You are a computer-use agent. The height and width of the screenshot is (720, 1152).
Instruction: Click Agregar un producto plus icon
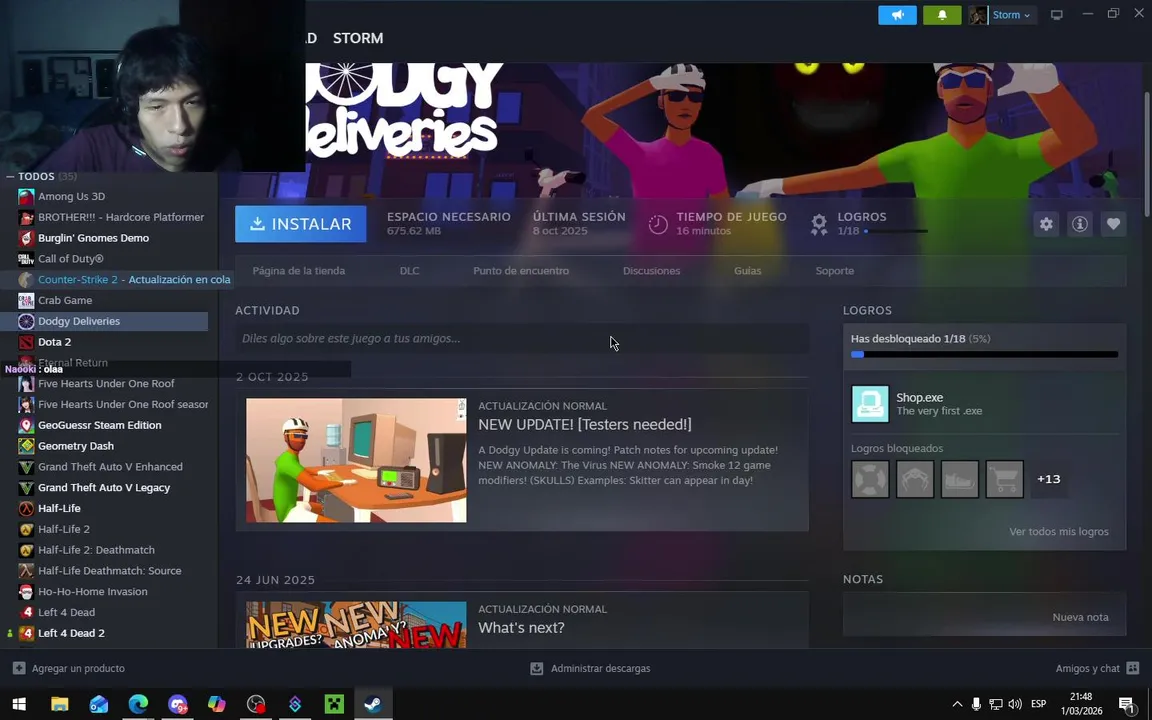19,668
